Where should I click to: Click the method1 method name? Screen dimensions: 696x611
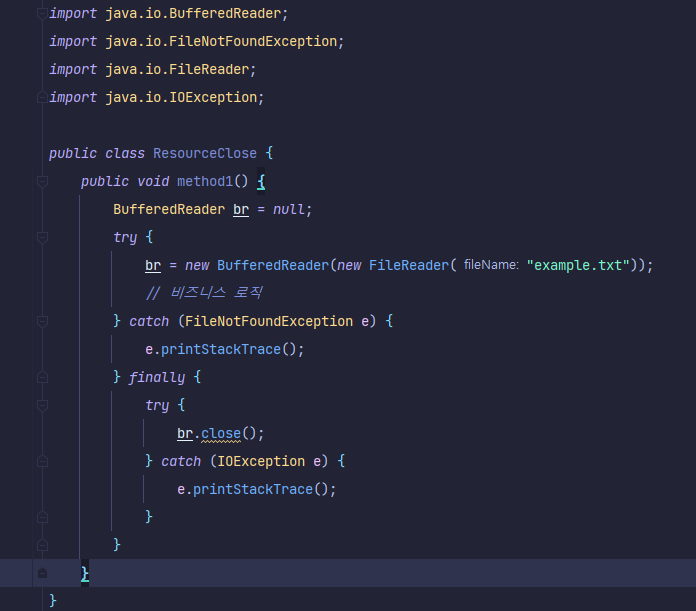(205, 181)
